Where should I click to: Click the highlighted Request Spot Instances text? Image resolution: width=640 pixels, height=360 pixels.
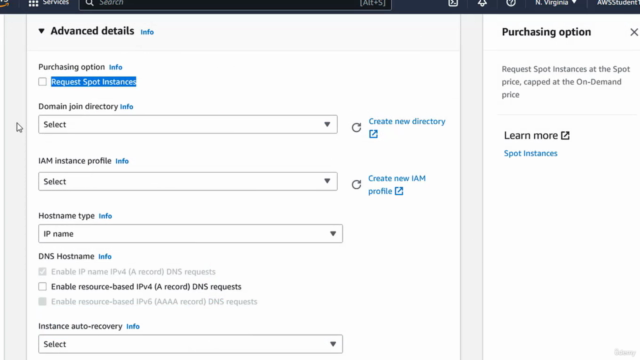pyautogui.click(x=93, y=82)
